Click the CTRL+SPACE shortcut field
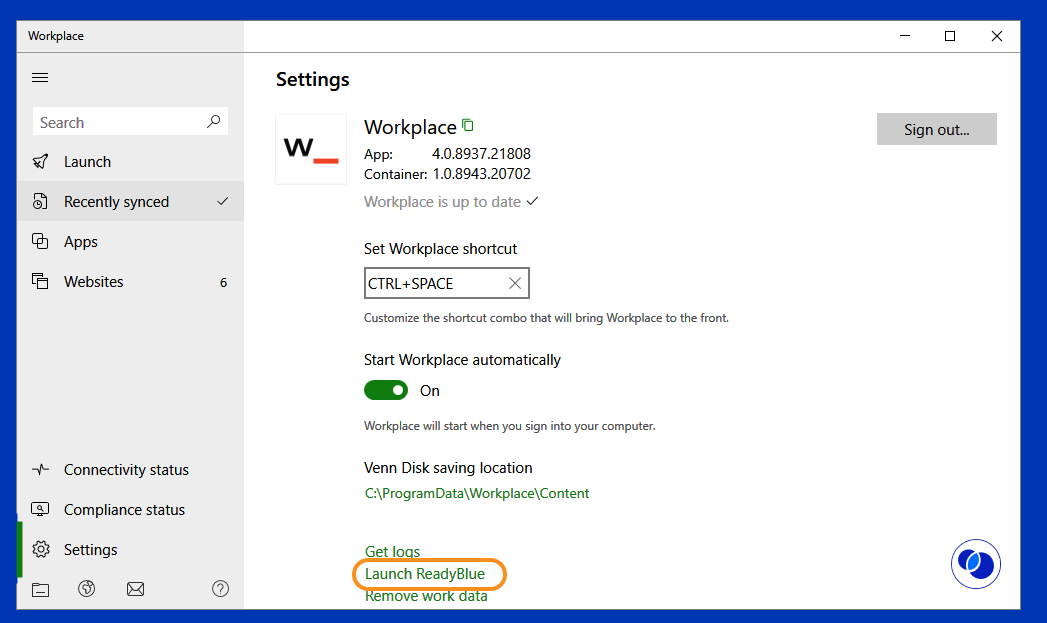Screen dimensions: 1047x623 point(447,283)
